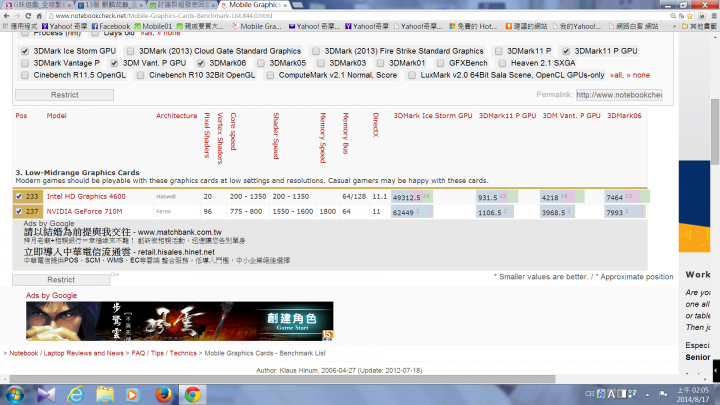Check 3DMark (2013) Fire Strike Standard Graphics
Viewport: 720px width, 405px height.
point(316,51)
